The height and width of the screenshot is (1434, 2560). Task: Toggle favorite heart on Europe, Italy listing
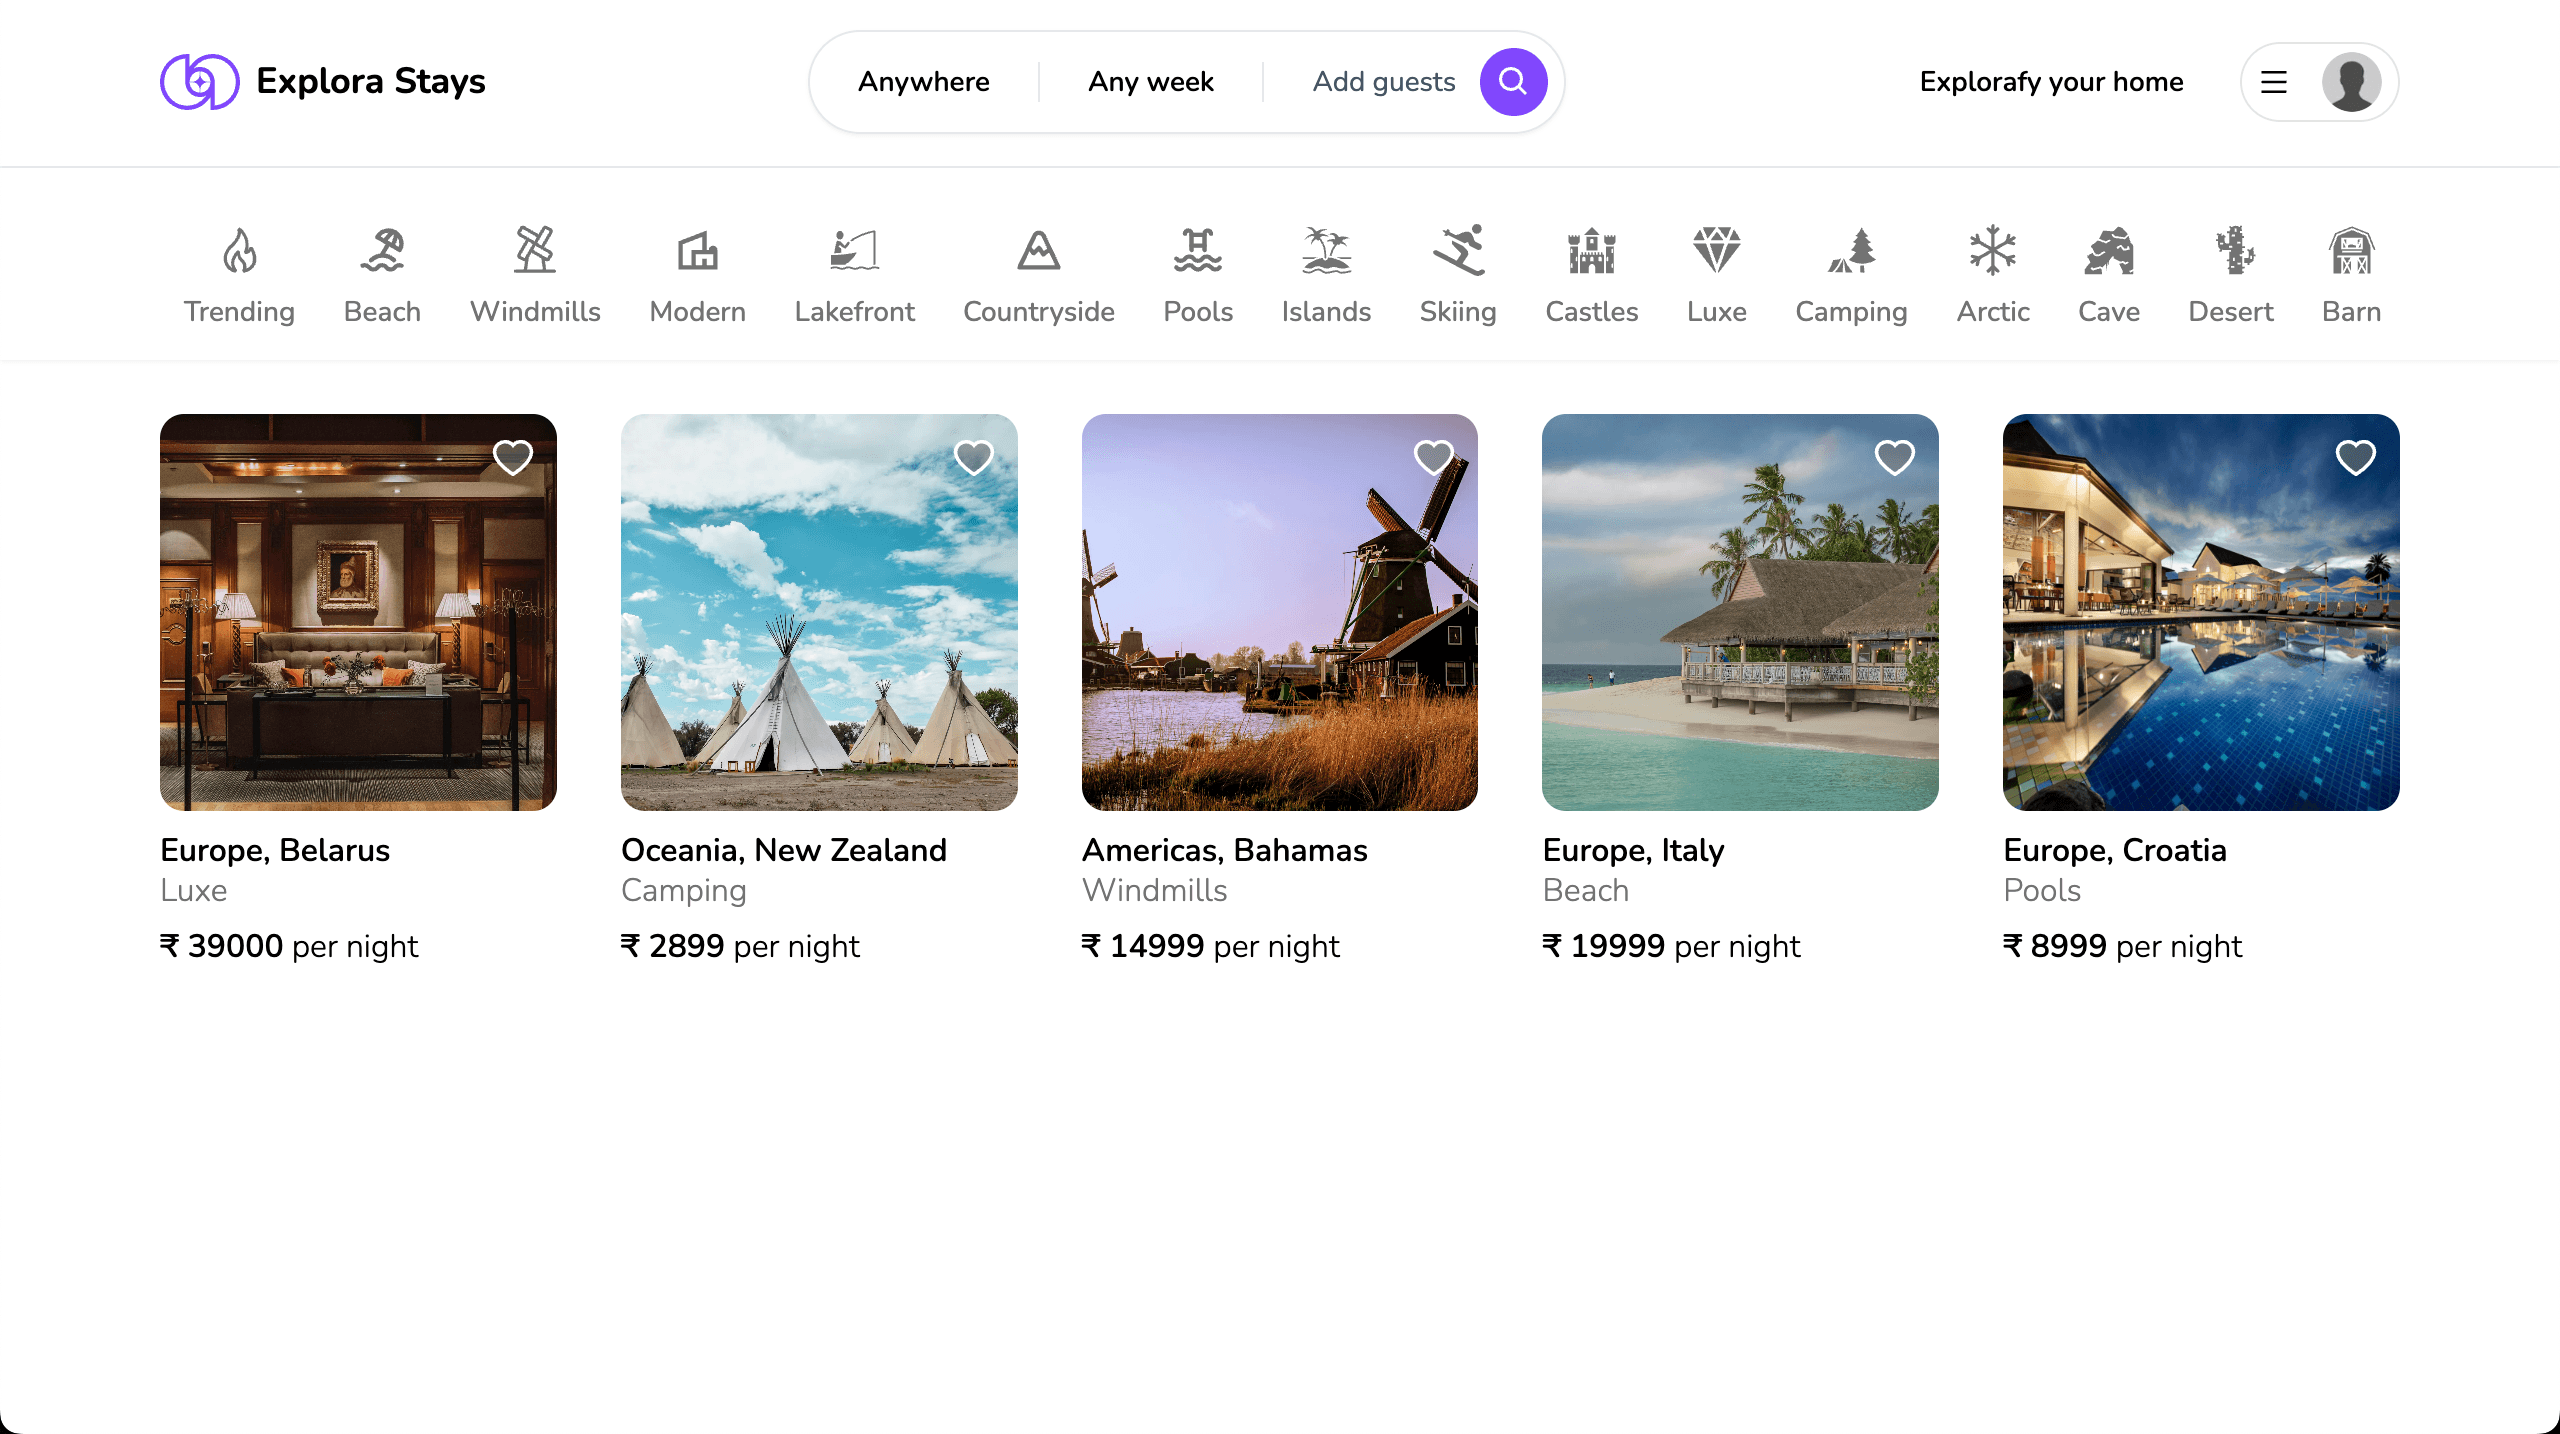pos(1894,458)
